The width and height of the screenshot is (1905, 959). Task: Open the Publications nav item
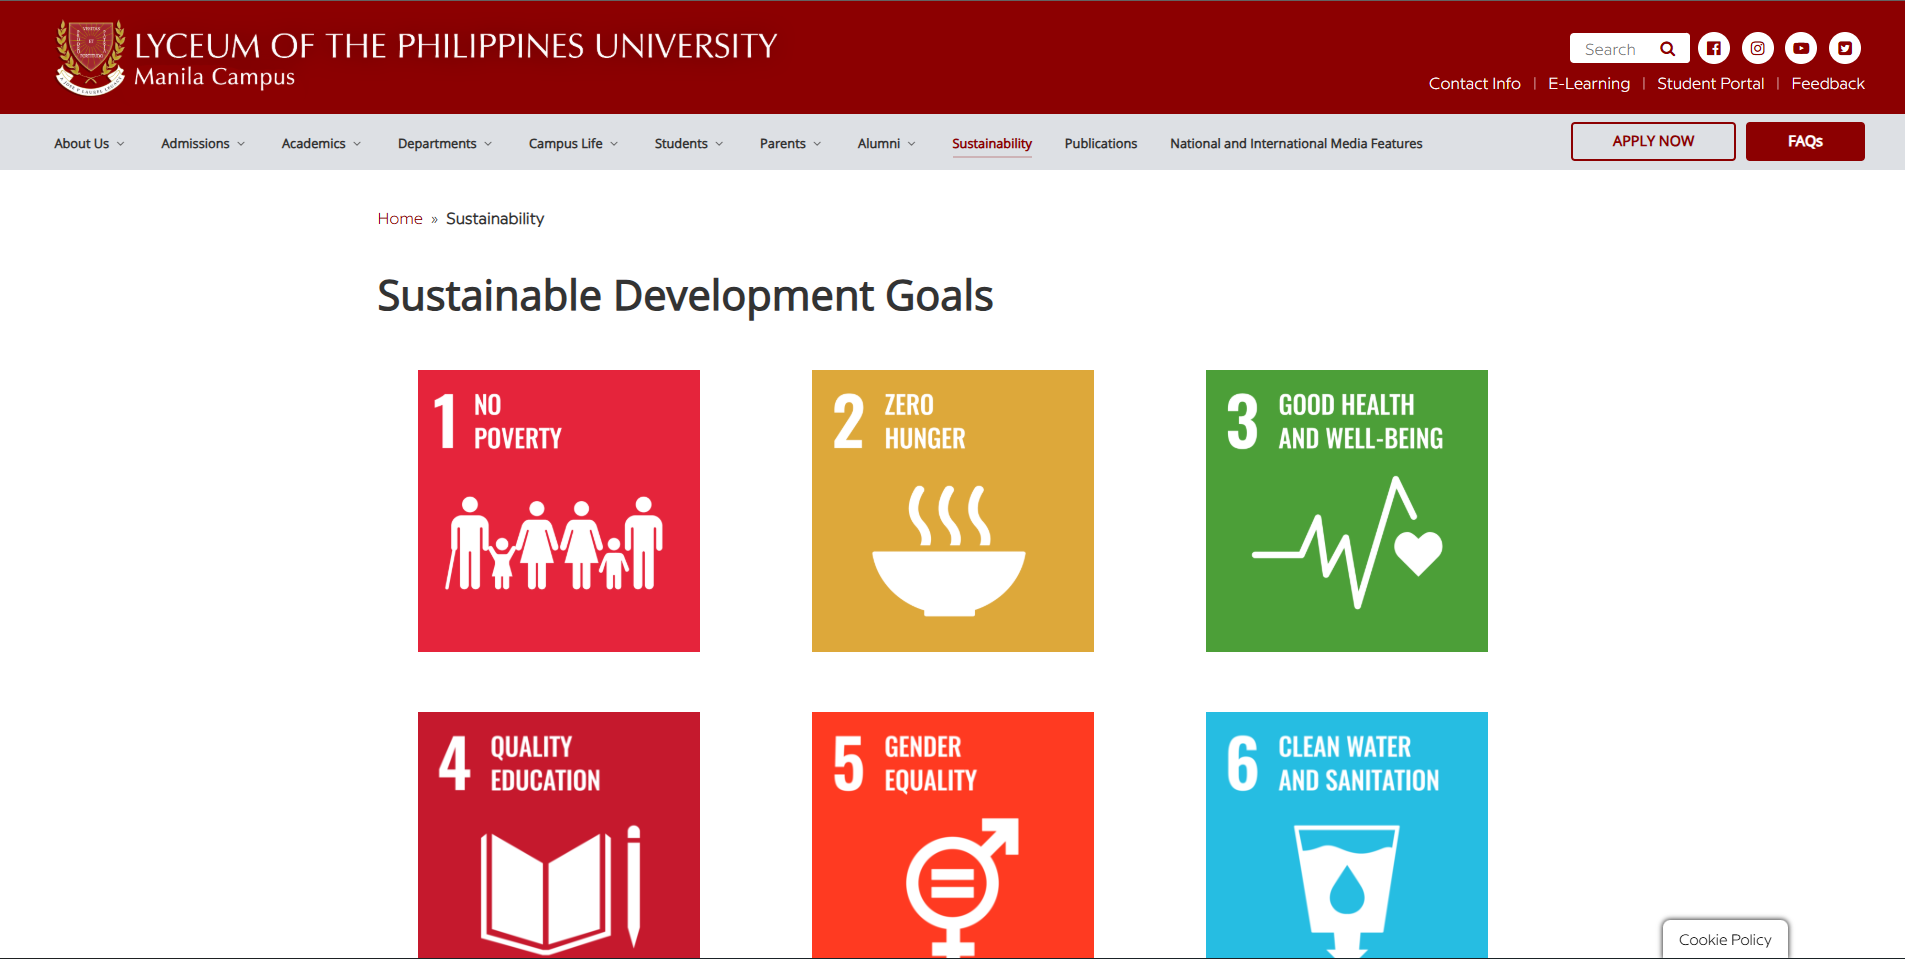pos(1101,144)
